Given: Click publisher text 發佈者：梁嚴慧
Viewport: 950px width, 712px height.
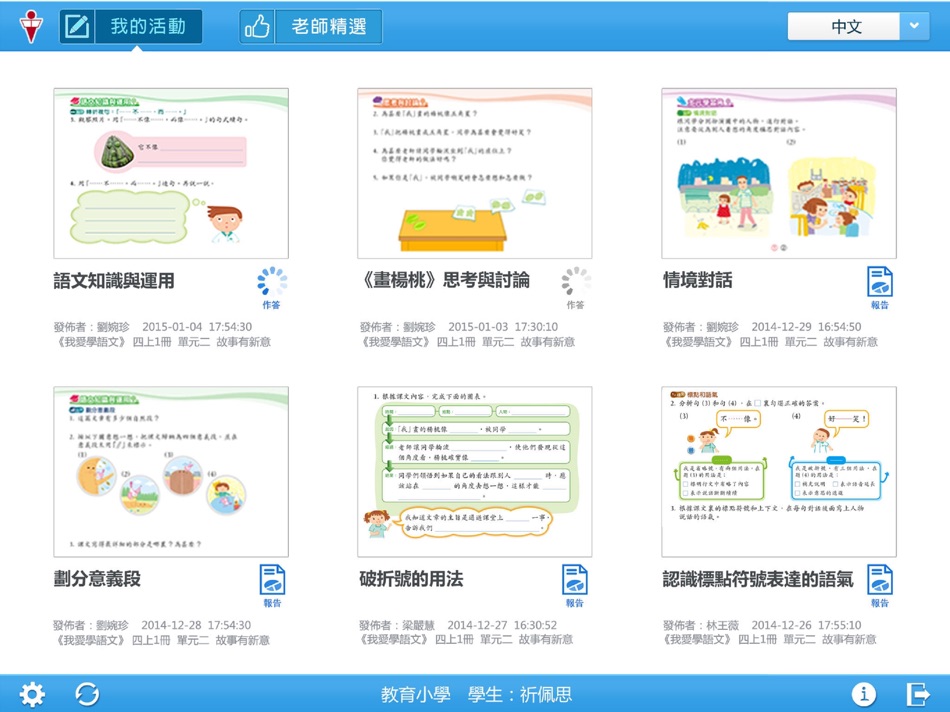Looking at the screenshot, I should (397, 625).
